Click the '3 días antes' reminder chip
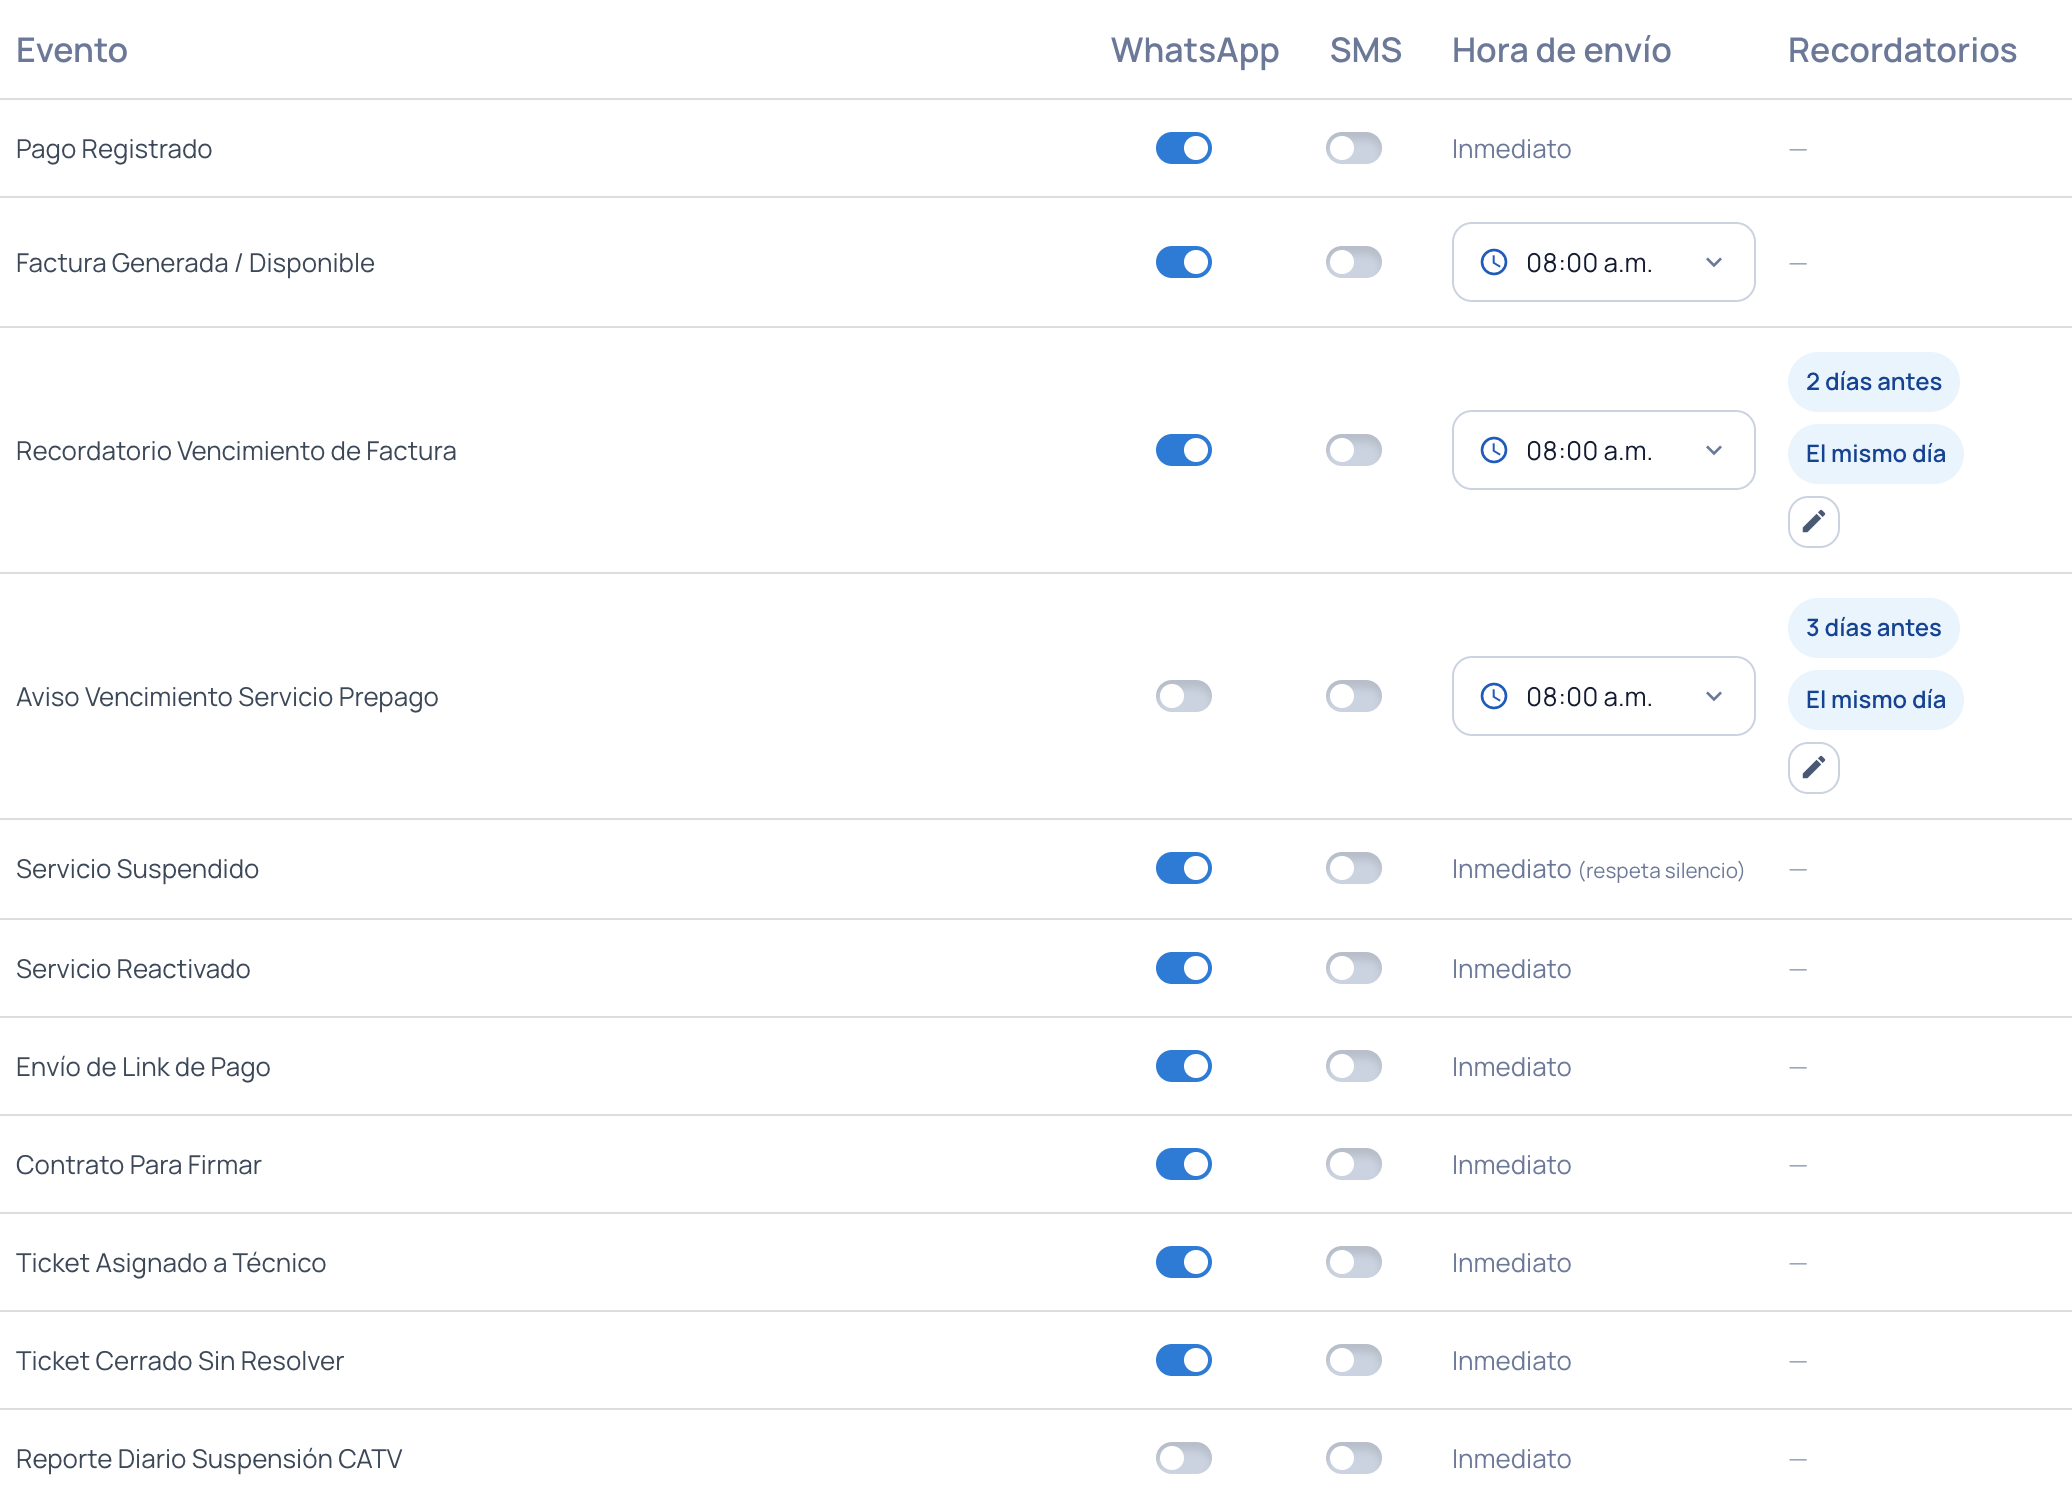Viewport: 2072px width, 1506px height. pos(1873,628)
